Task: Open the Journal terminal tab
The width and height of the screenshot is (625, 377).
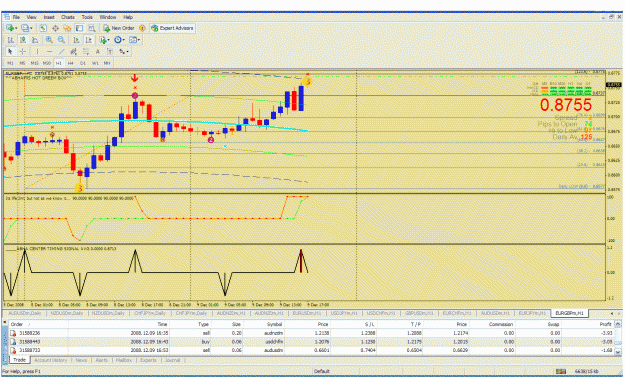Action: [x=173, y=360]
